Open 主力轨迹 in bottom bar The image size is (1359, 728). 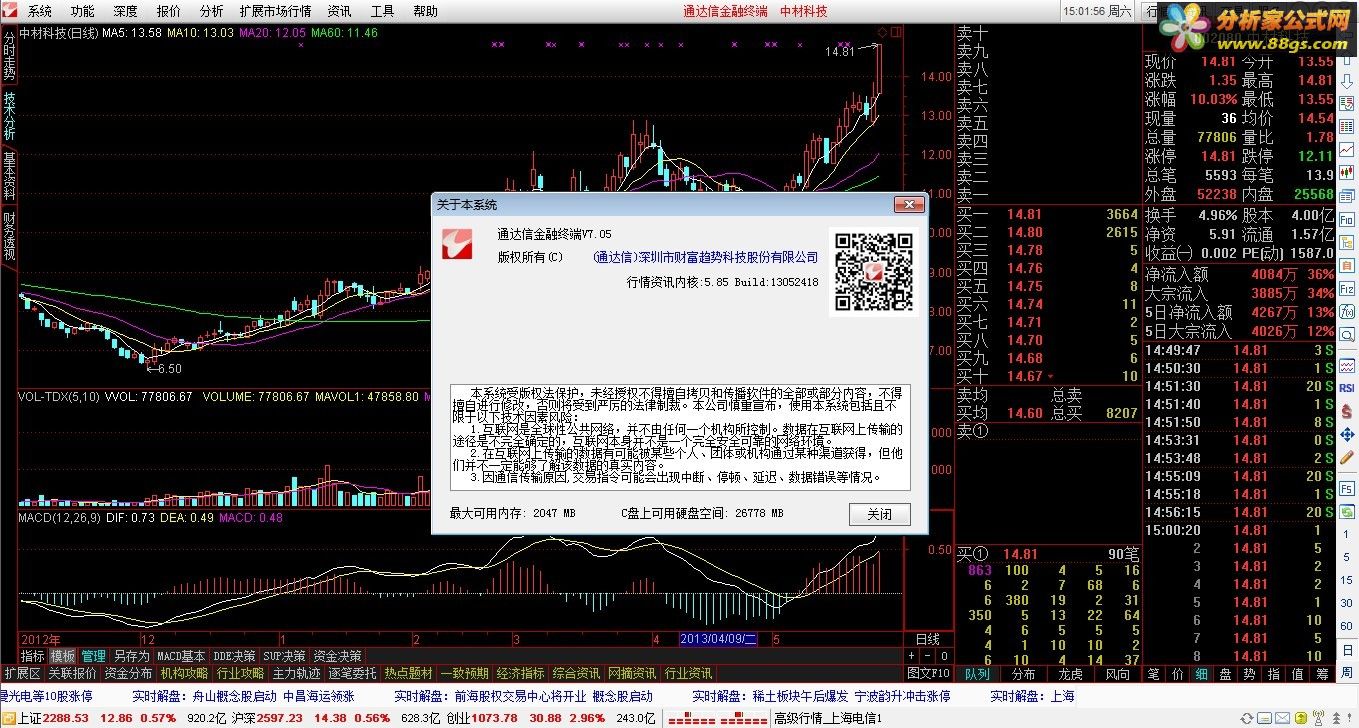[x=296, y=673]
